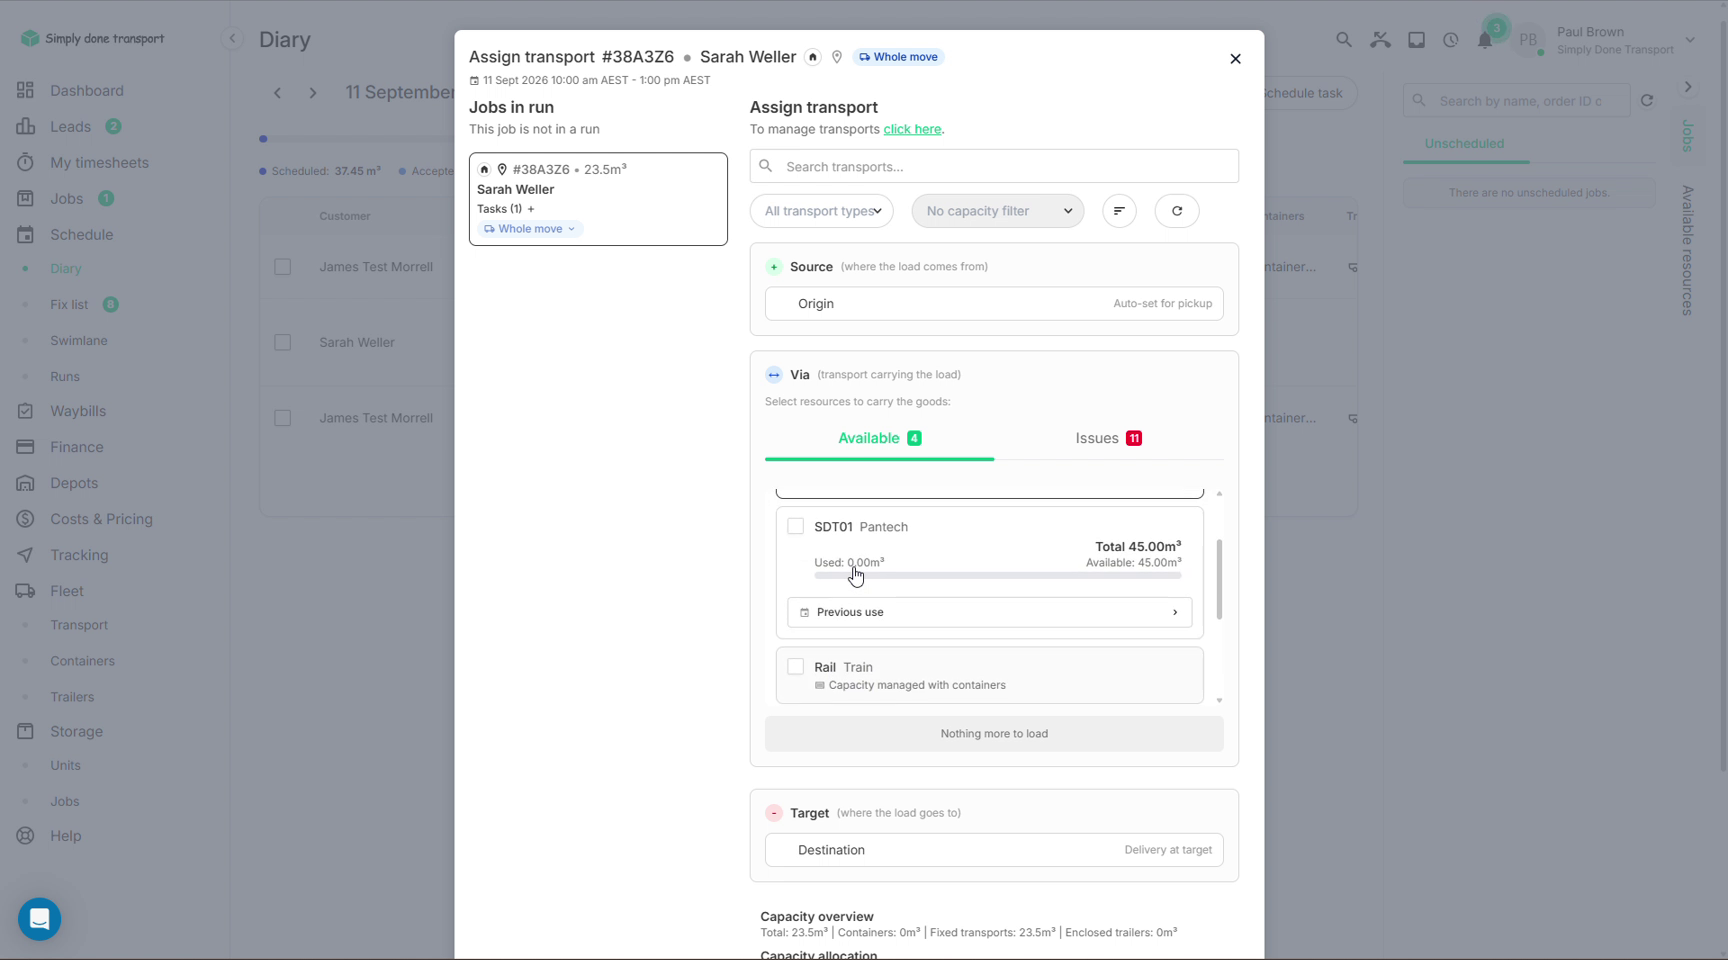The image size is (1728, 960).
Task: Expand Previous use for SDT01
Action: coord(990,612)
